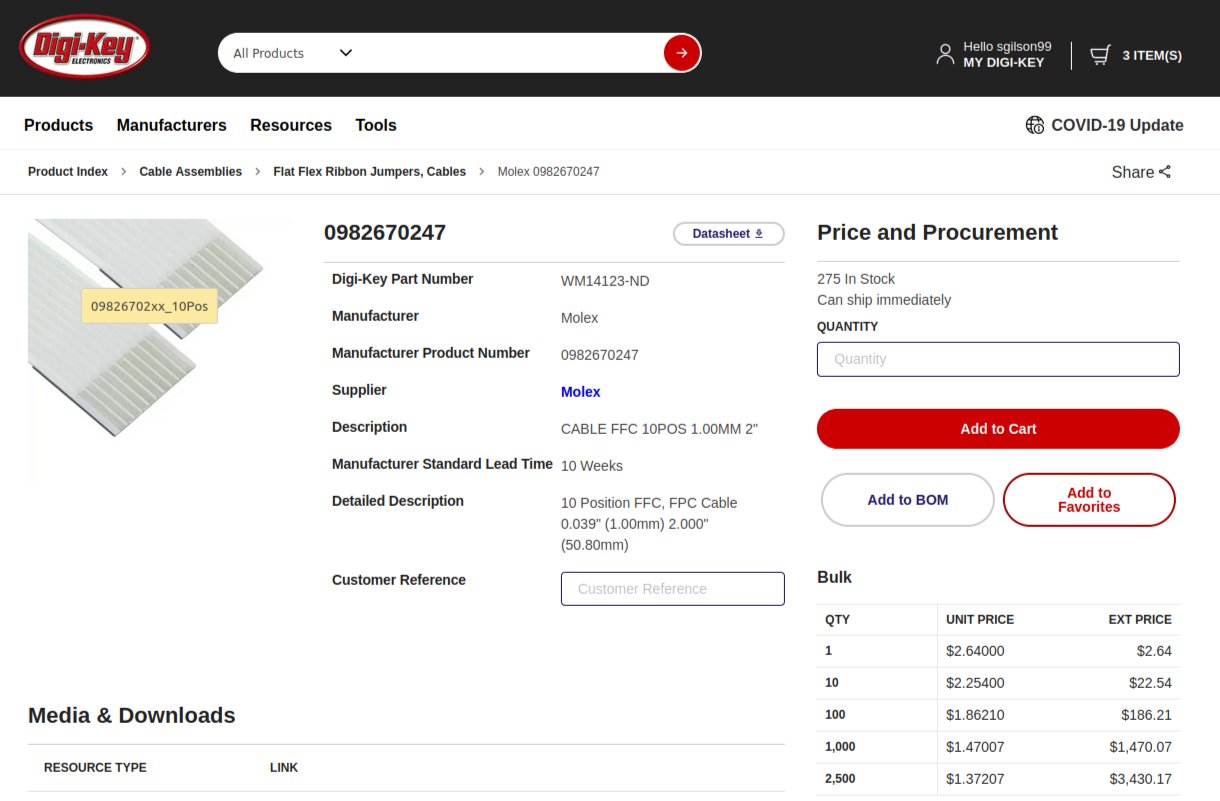The image size is (1220, 801).
Task: Click the Share icon
Action: [x=1165, y=172]
